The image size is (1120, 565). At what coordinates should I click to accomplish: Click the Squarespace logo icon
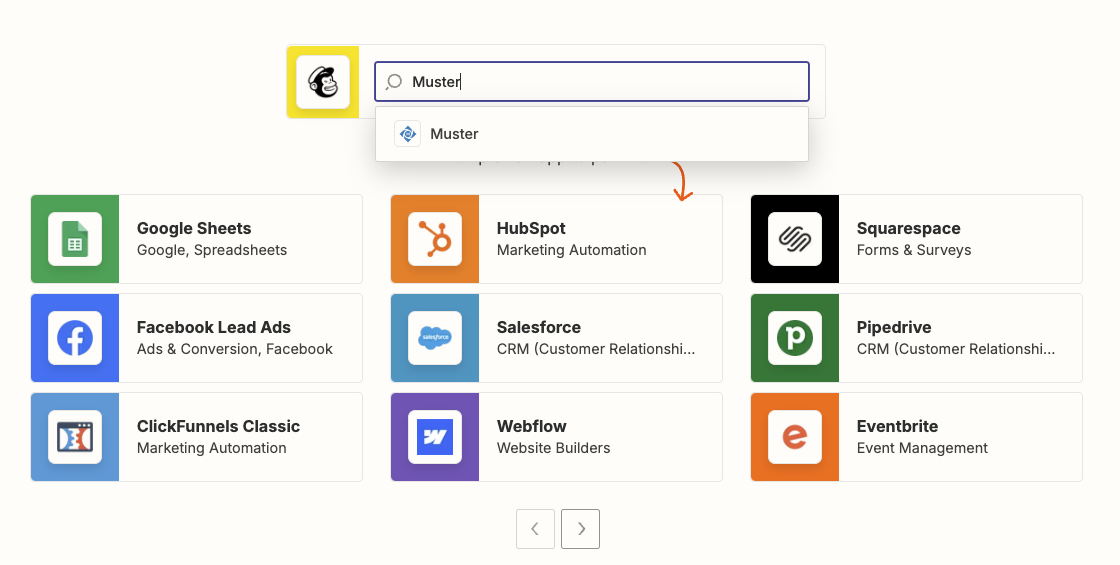coord(795,239)
